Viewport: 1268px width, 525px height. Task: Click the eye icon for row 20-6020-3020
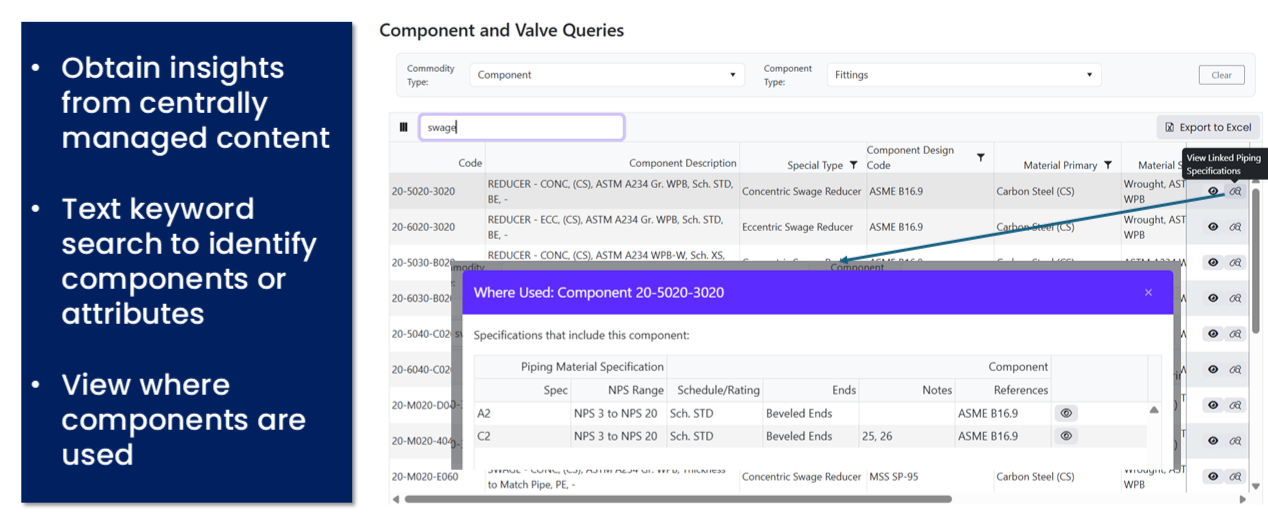(1213, 227)
